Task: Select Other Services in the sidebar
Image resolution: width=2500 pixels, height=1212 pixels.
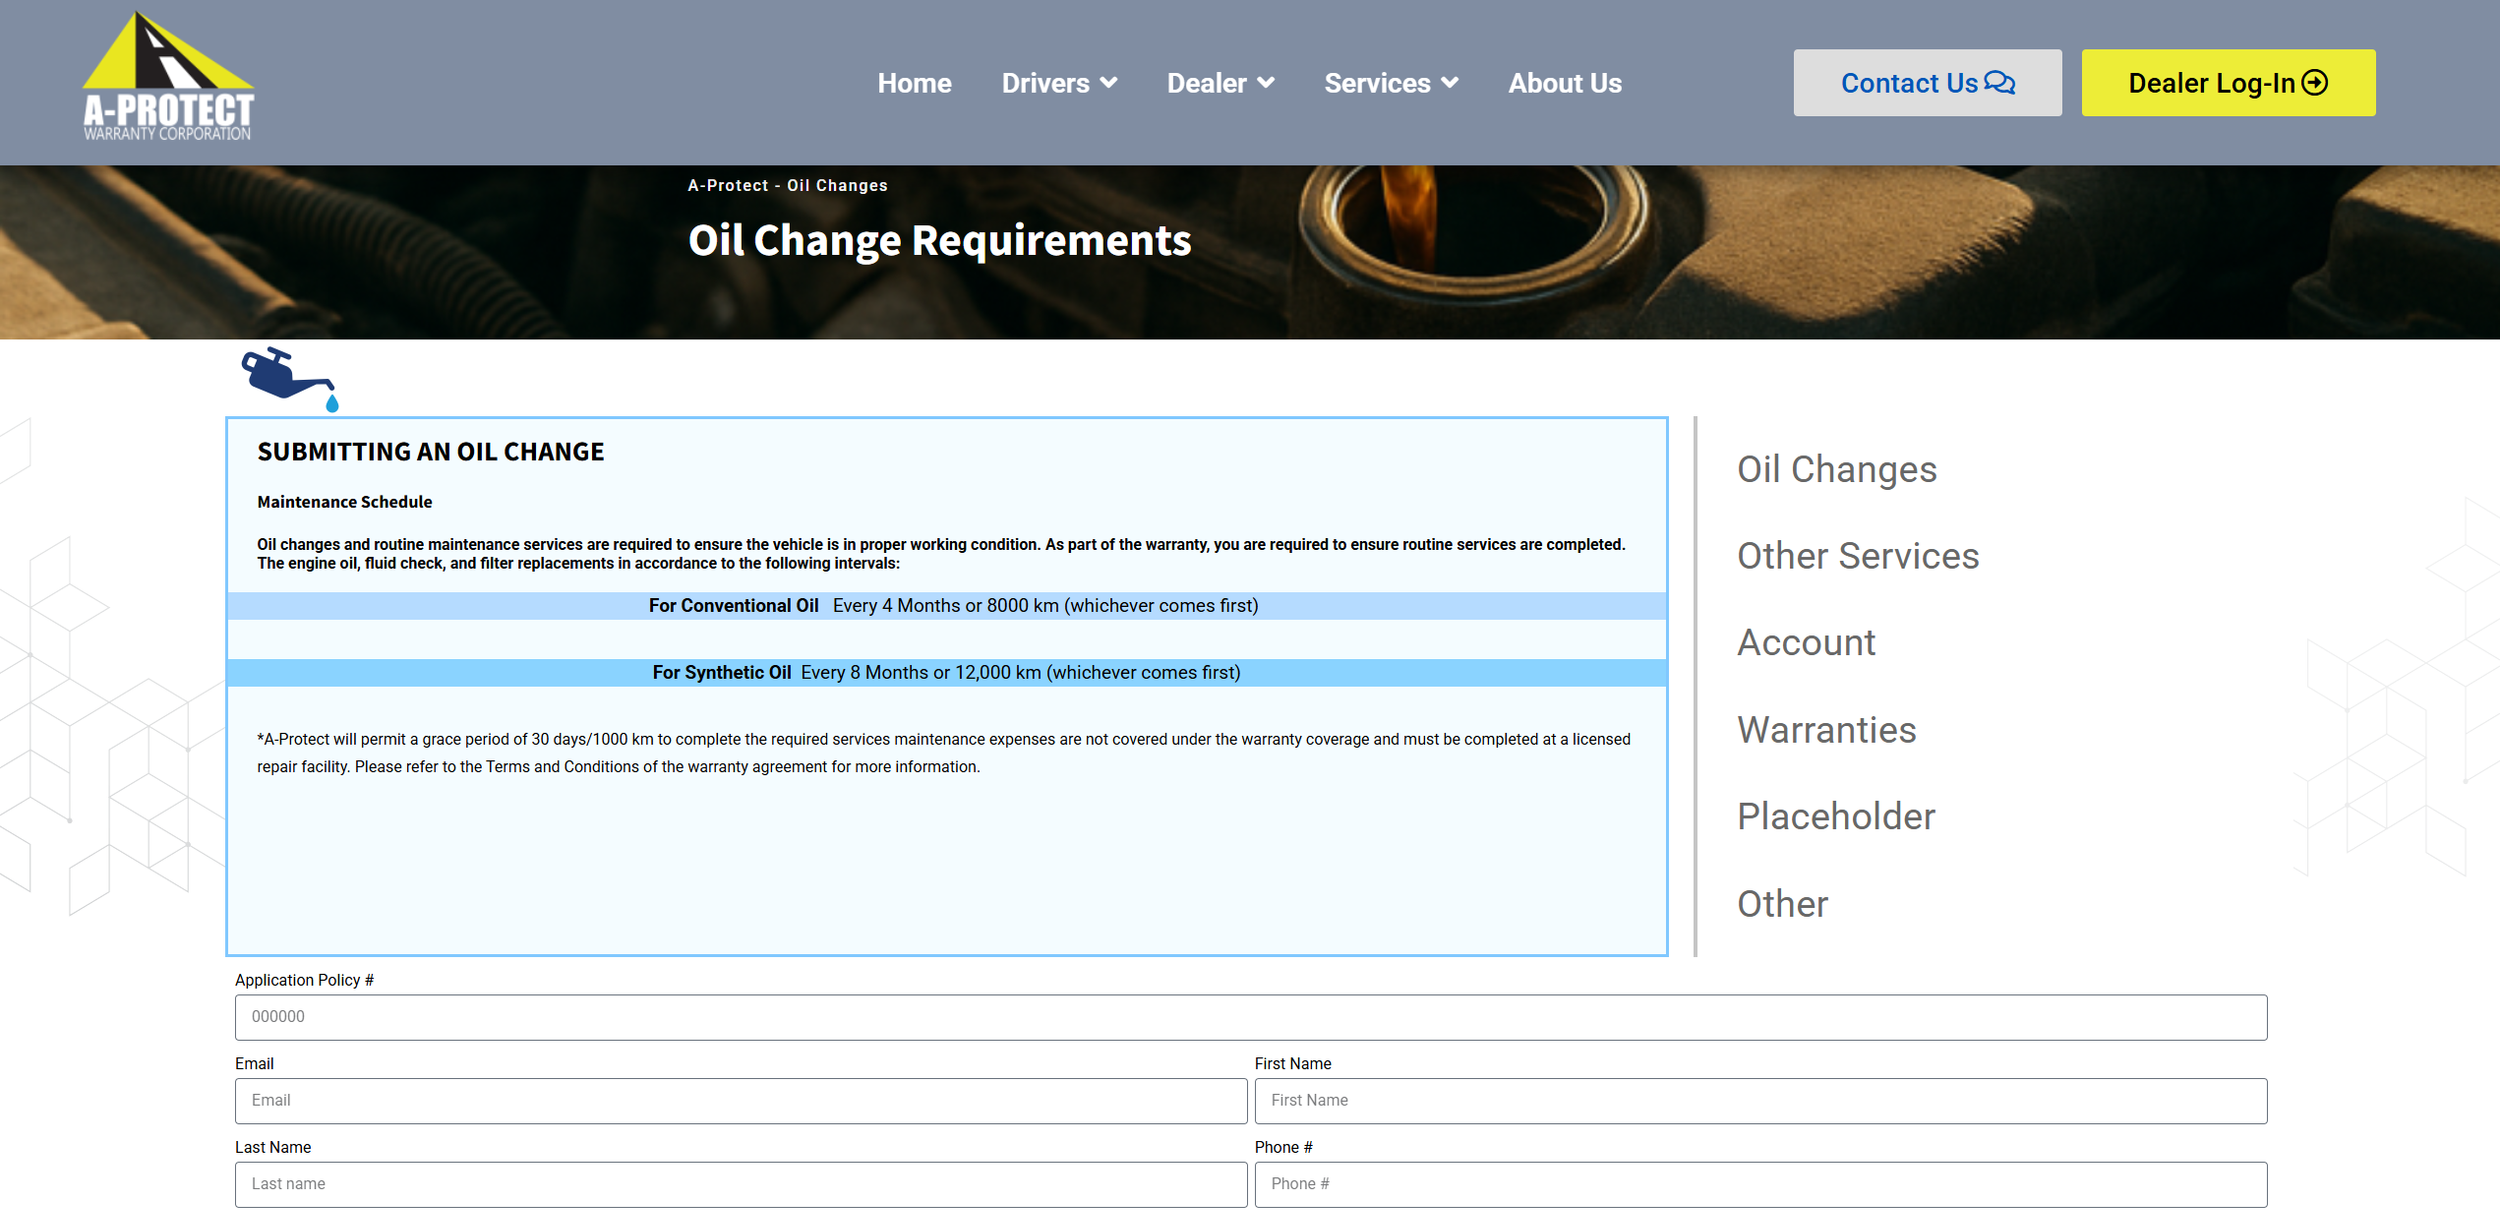Action: (1857, 556)
